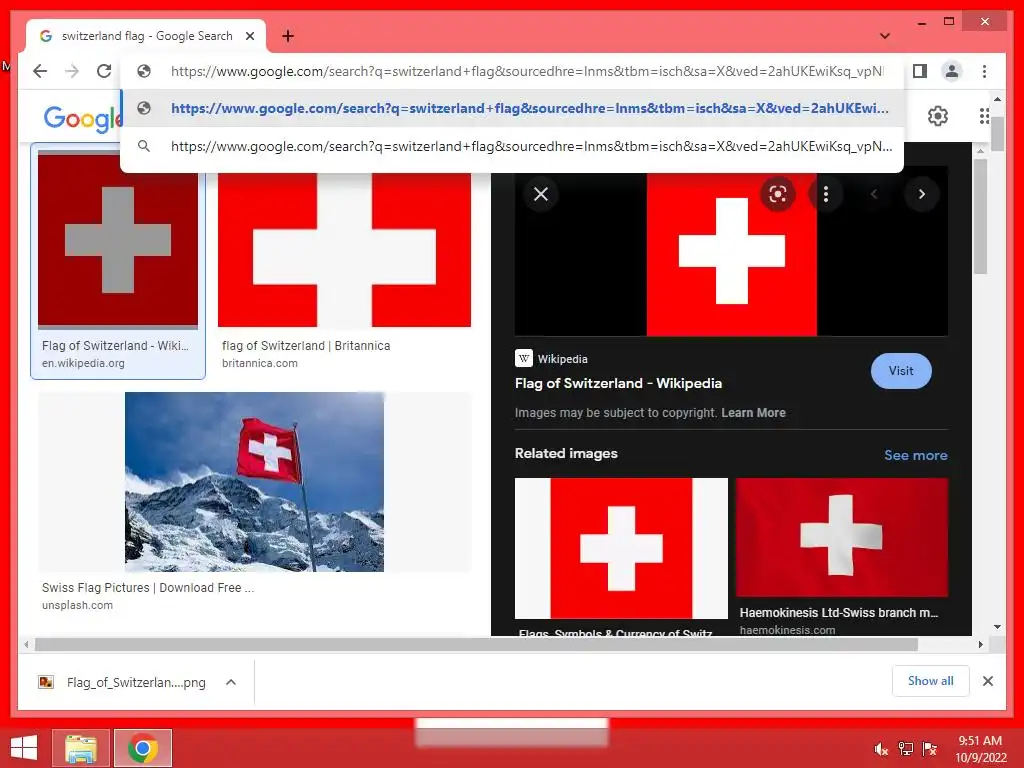1024x768 pixels.
Task: Open downloaded Flag_of_Switzerlan....png file
Action: pos(136,682)
